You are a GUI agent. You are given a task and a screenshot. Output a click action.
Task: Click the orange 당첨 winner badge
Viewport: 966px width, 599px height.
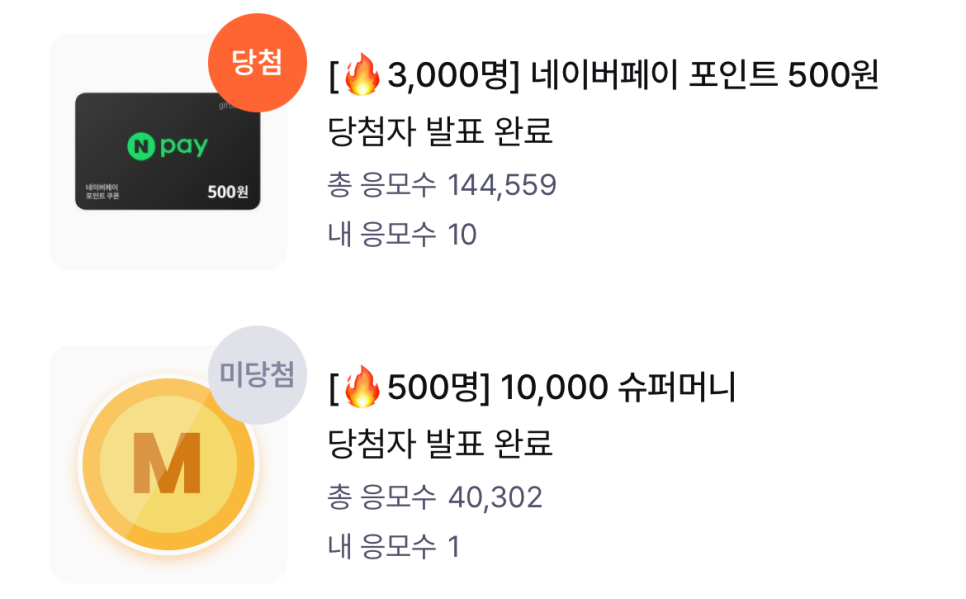point(258,63)
